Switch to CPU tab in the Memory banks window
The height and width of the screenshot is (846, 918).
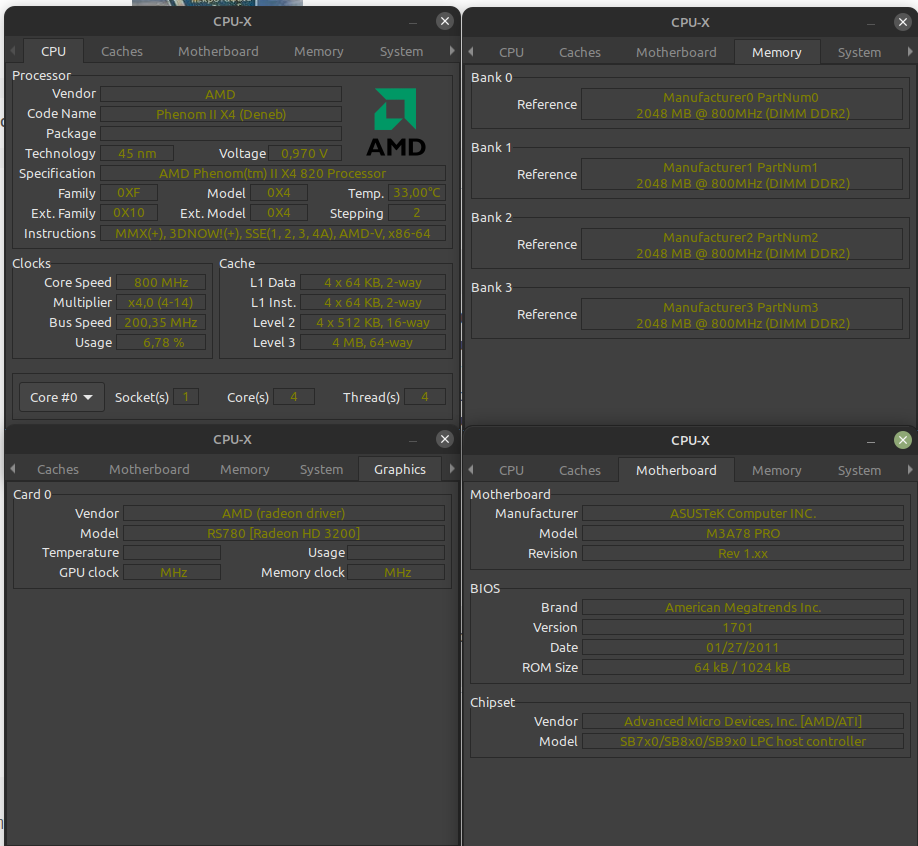[511, 53]
